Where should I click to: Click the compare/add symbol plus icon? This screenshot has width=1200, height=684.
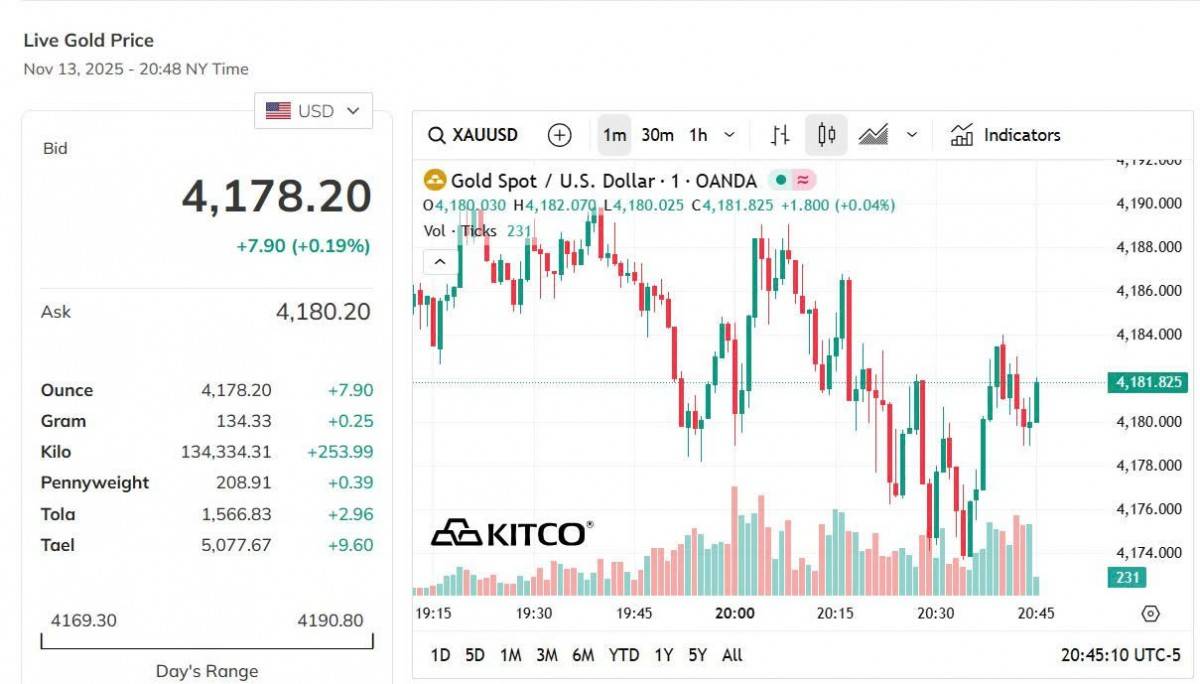pos(559,134)
